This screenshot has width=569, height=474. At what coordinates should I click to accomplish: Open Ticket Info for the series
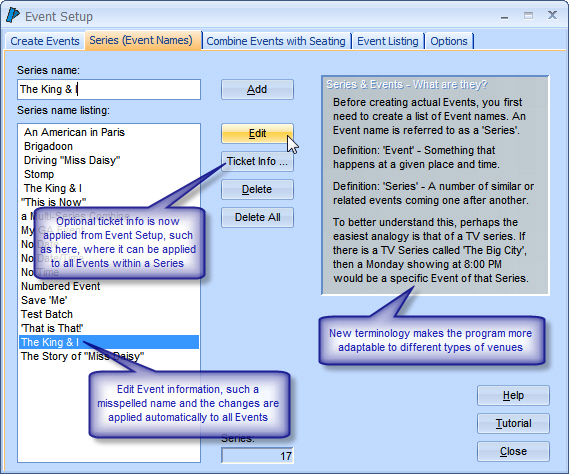click(257, 161)
